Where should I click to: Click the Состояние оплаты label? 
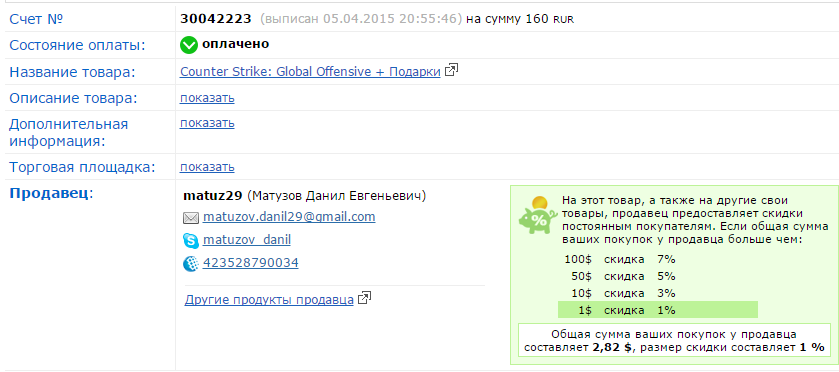click(x=78, y=45)
